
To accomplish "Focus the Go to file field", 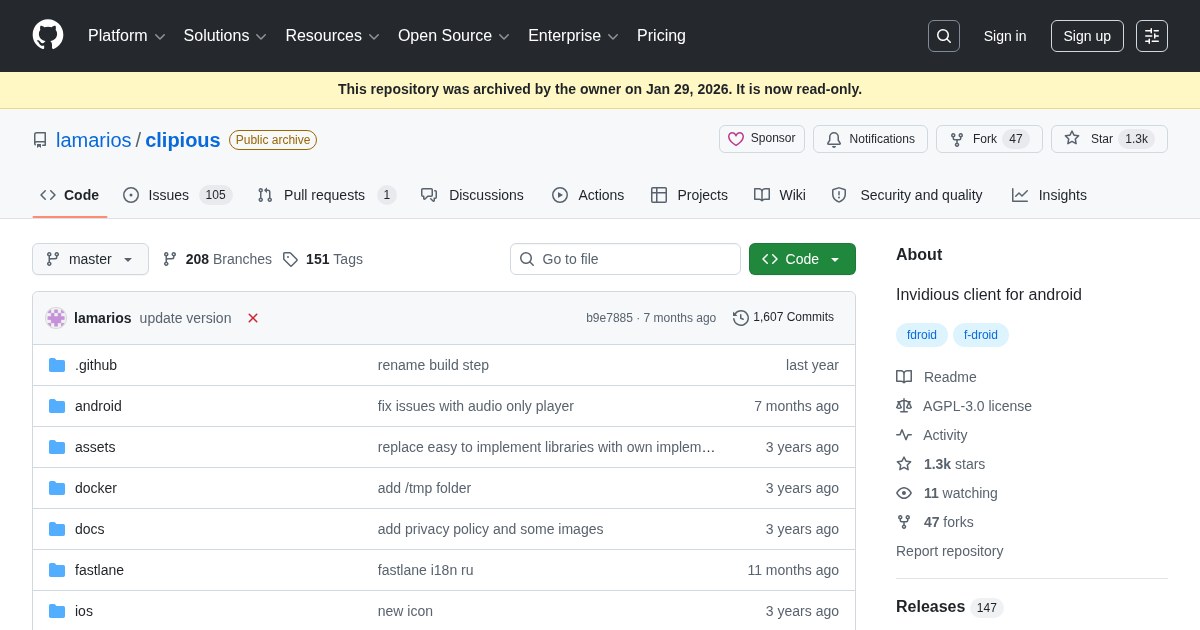I will tap(625, 259).
